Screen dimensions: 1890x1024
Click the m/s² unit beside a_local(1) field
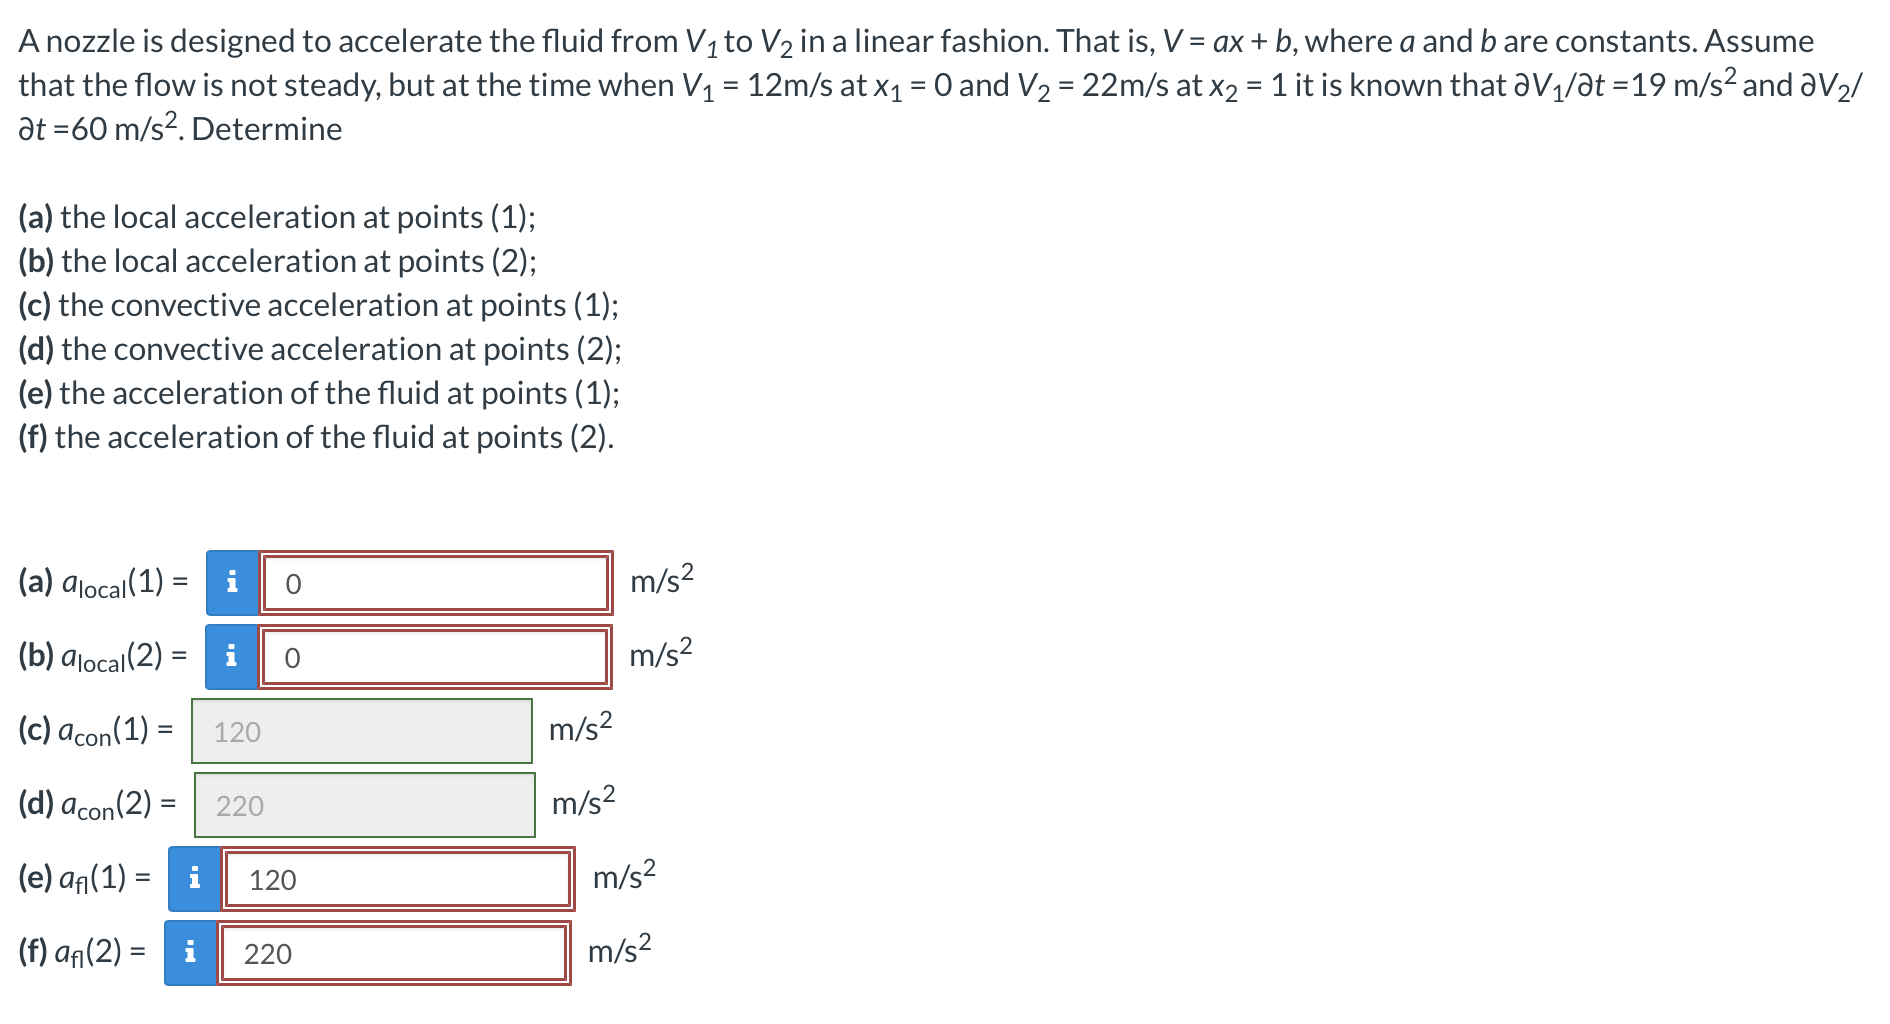point(662,578)
